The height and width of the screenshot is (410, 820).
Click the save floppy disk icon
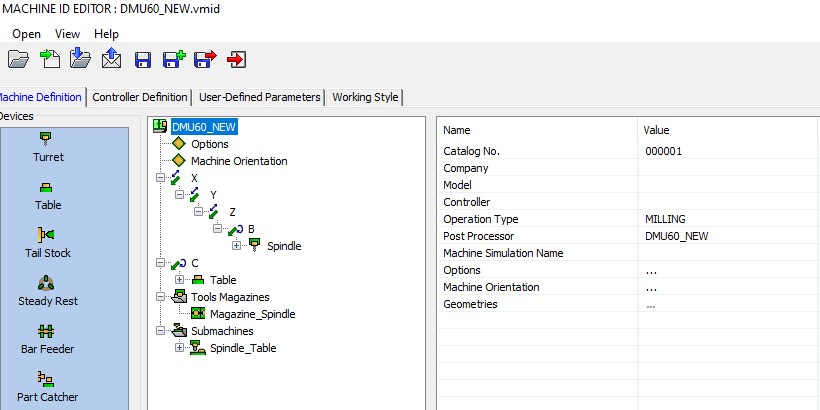[143, 60]
